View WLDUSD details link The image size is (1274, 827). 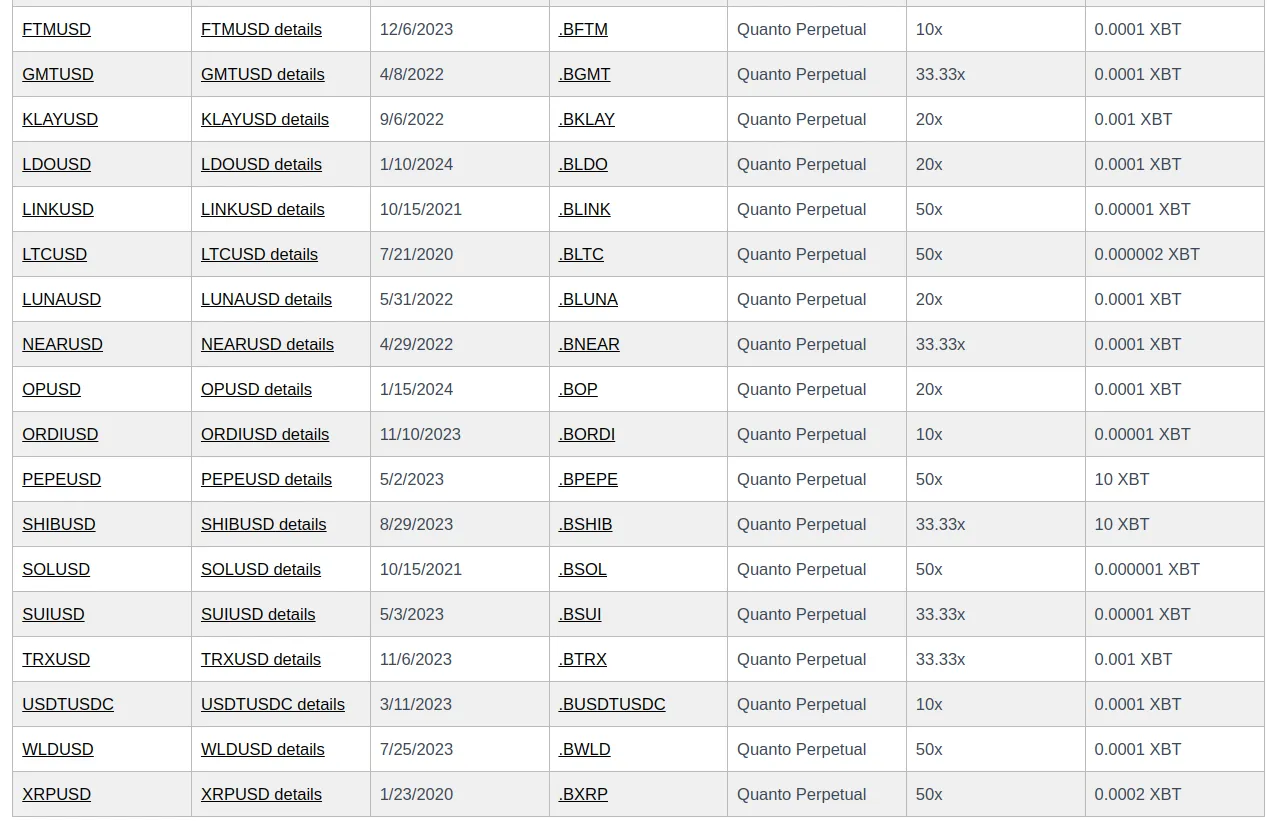tap(262, 749)
